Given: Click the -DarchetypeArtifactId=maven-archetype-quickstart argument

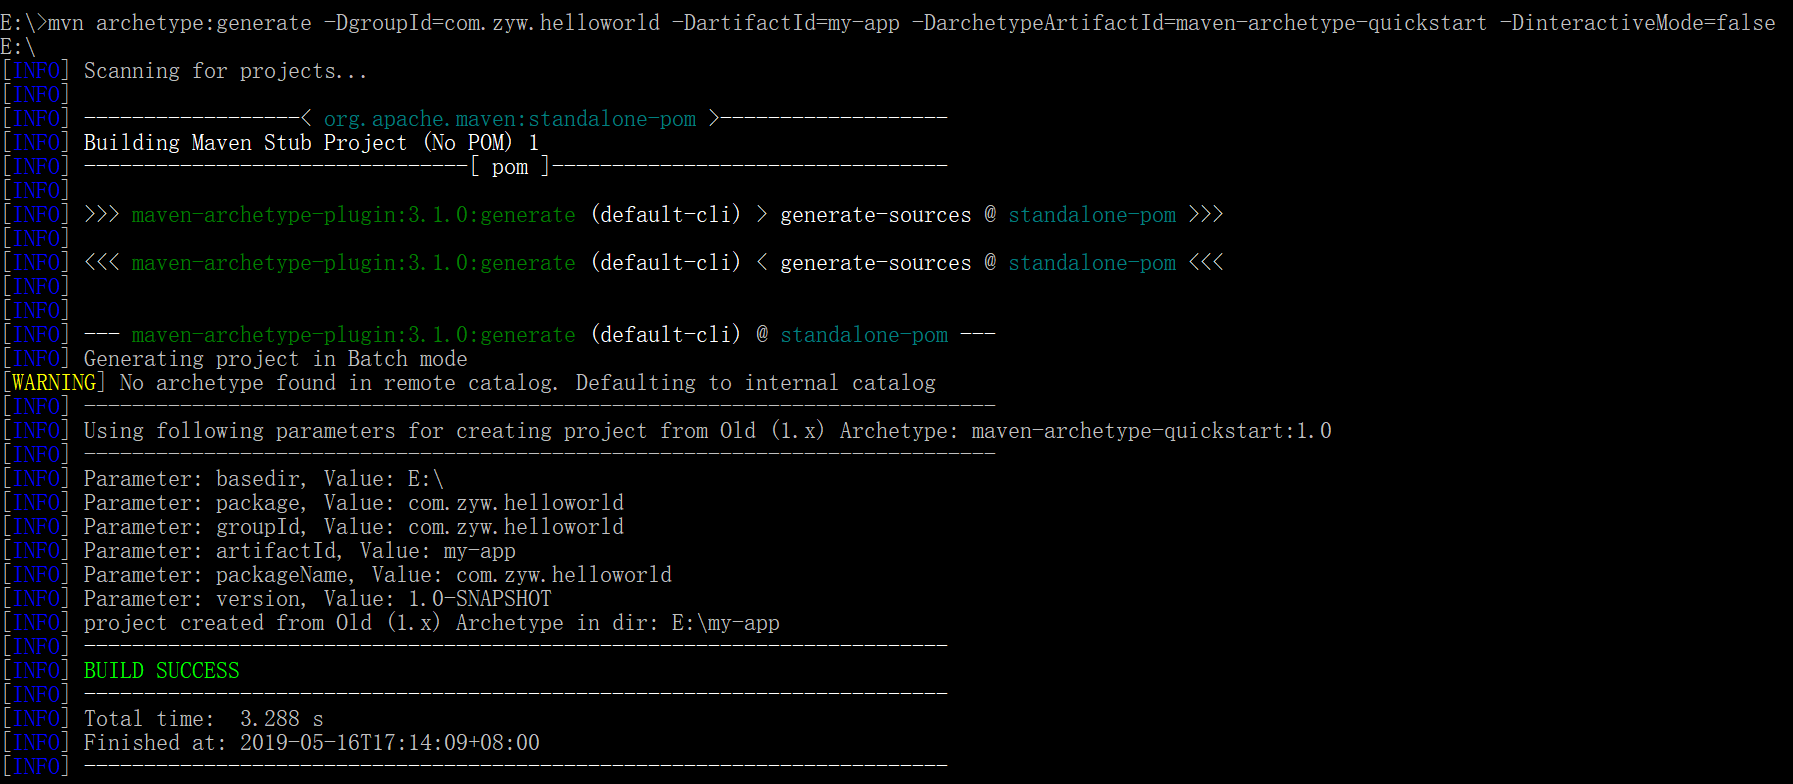Looking at the screenshot, I should pyautogui.click(x=1200, y=22).
